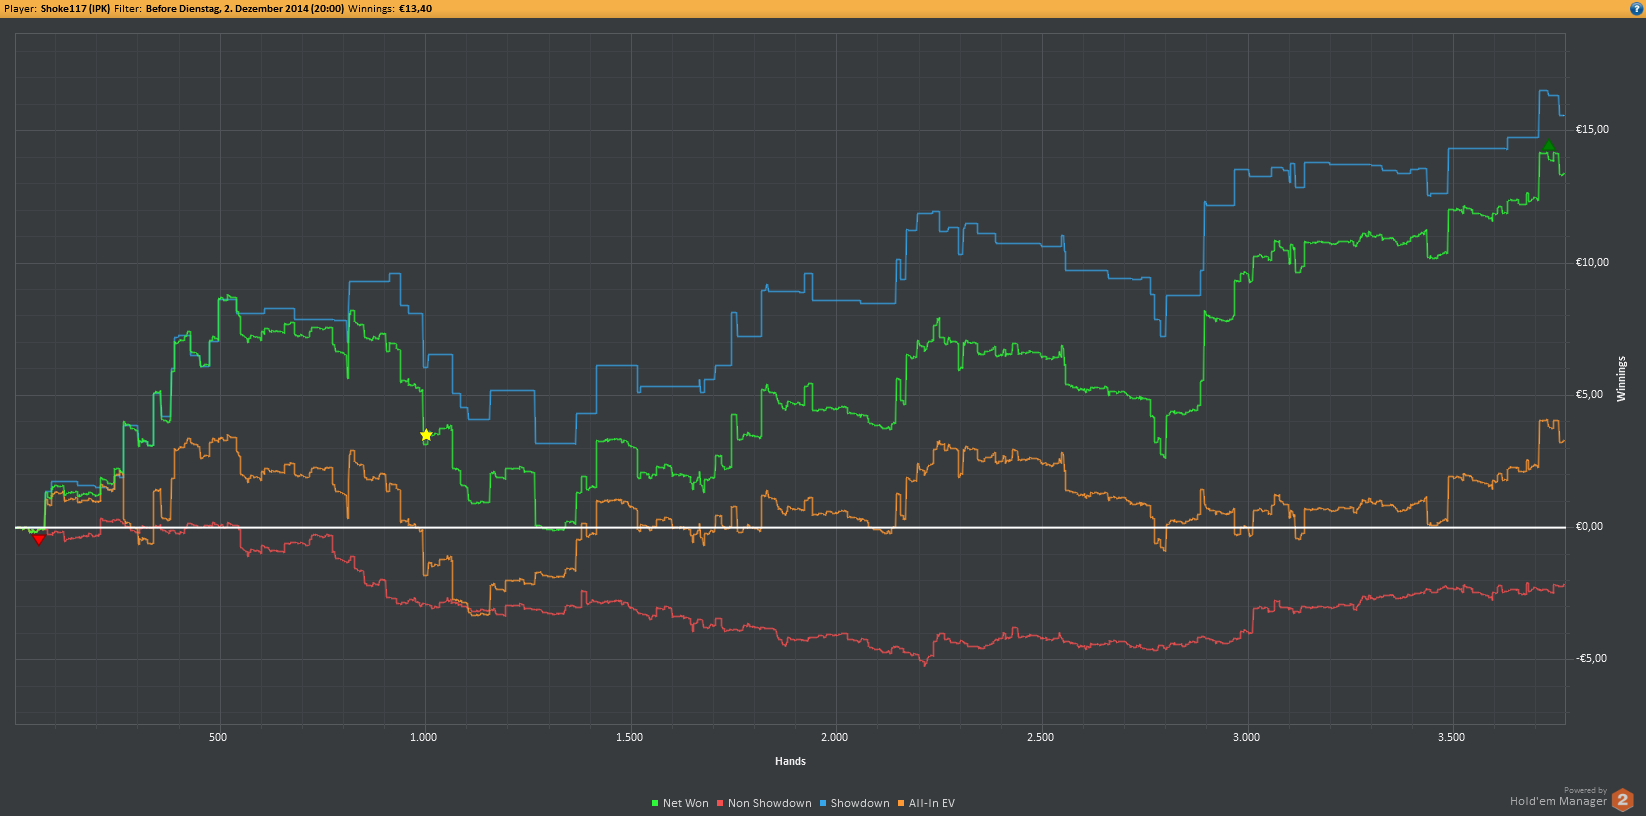This screenshot has width=1646, height=816.
Task: Click the €5,00 y-axis label
Action: tap(1589, 394)
